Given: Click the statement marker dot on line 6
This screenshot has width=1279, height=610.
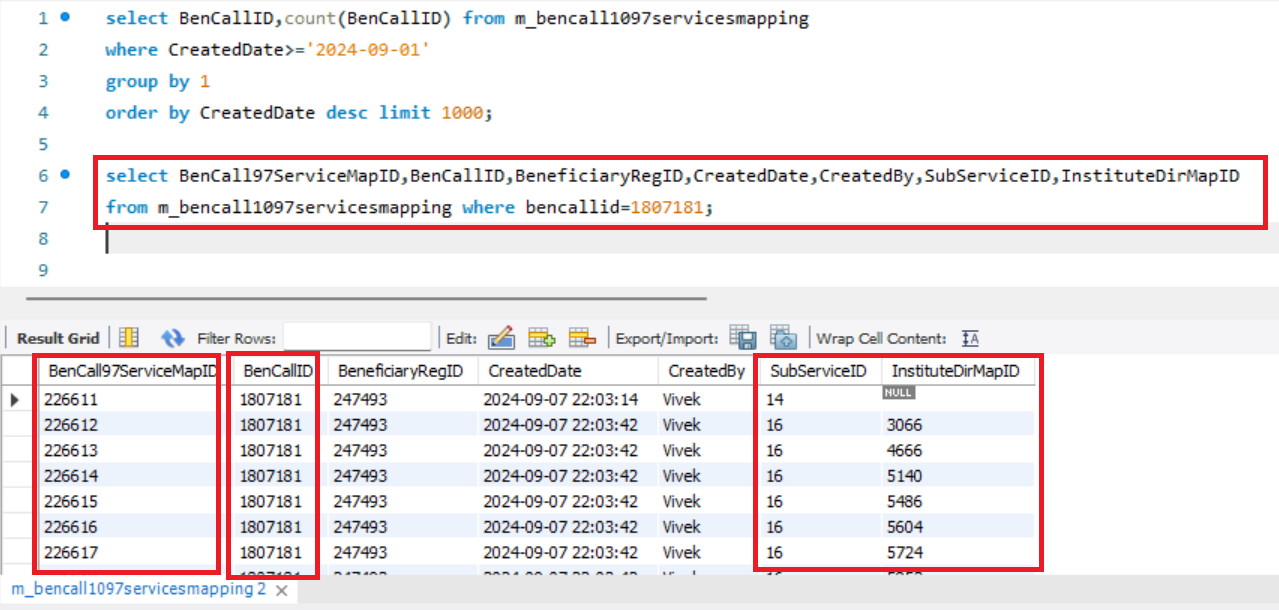Looking at the screenshot, I should click(x=66, y=176).
